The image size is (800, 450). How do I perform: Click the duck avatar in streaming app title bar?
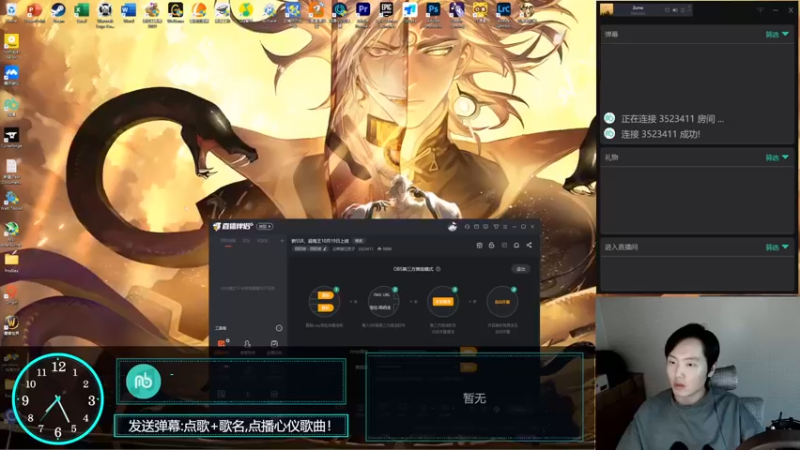452,227
